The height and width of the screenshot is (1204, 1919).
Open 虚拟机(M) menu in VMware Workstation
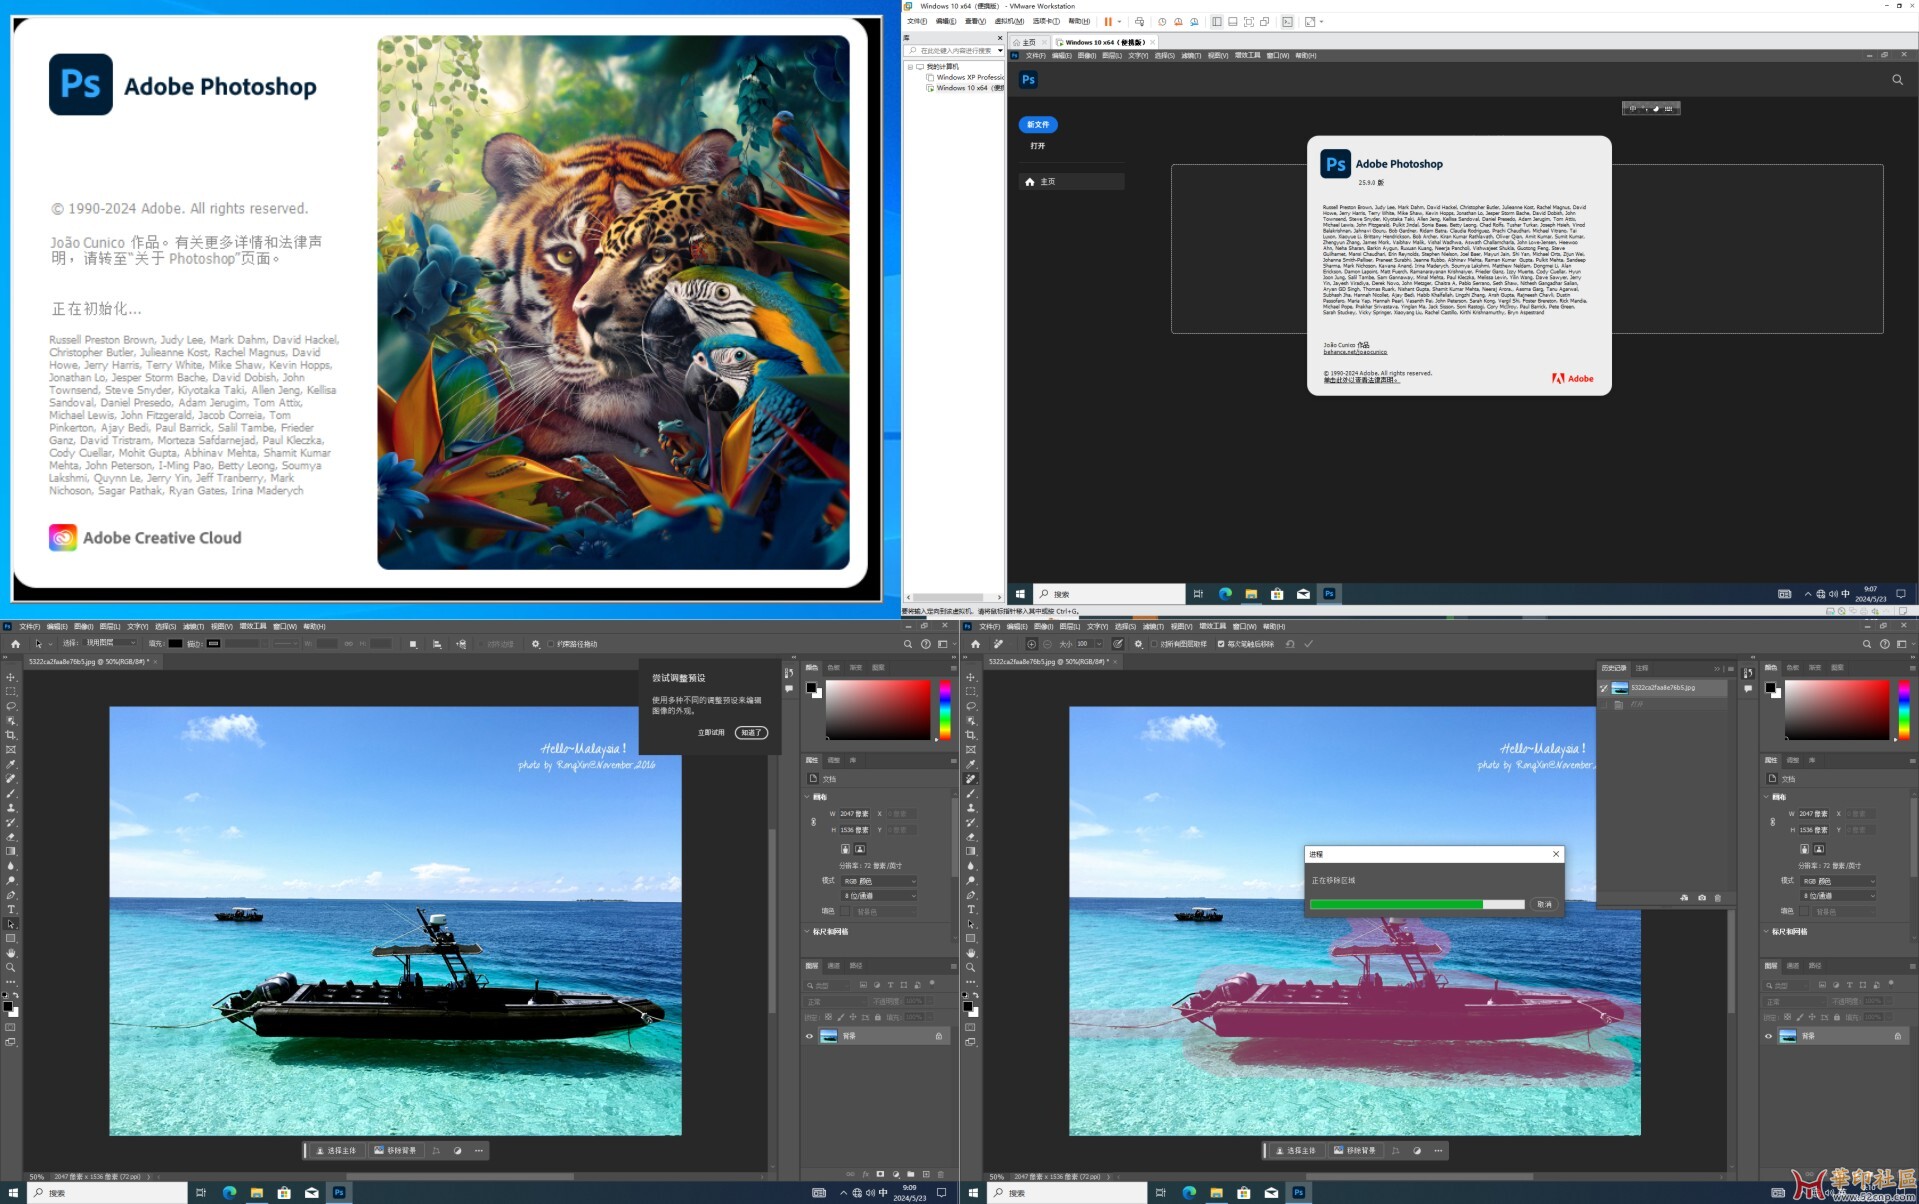pyautogui.click(x=1009, y=21)
